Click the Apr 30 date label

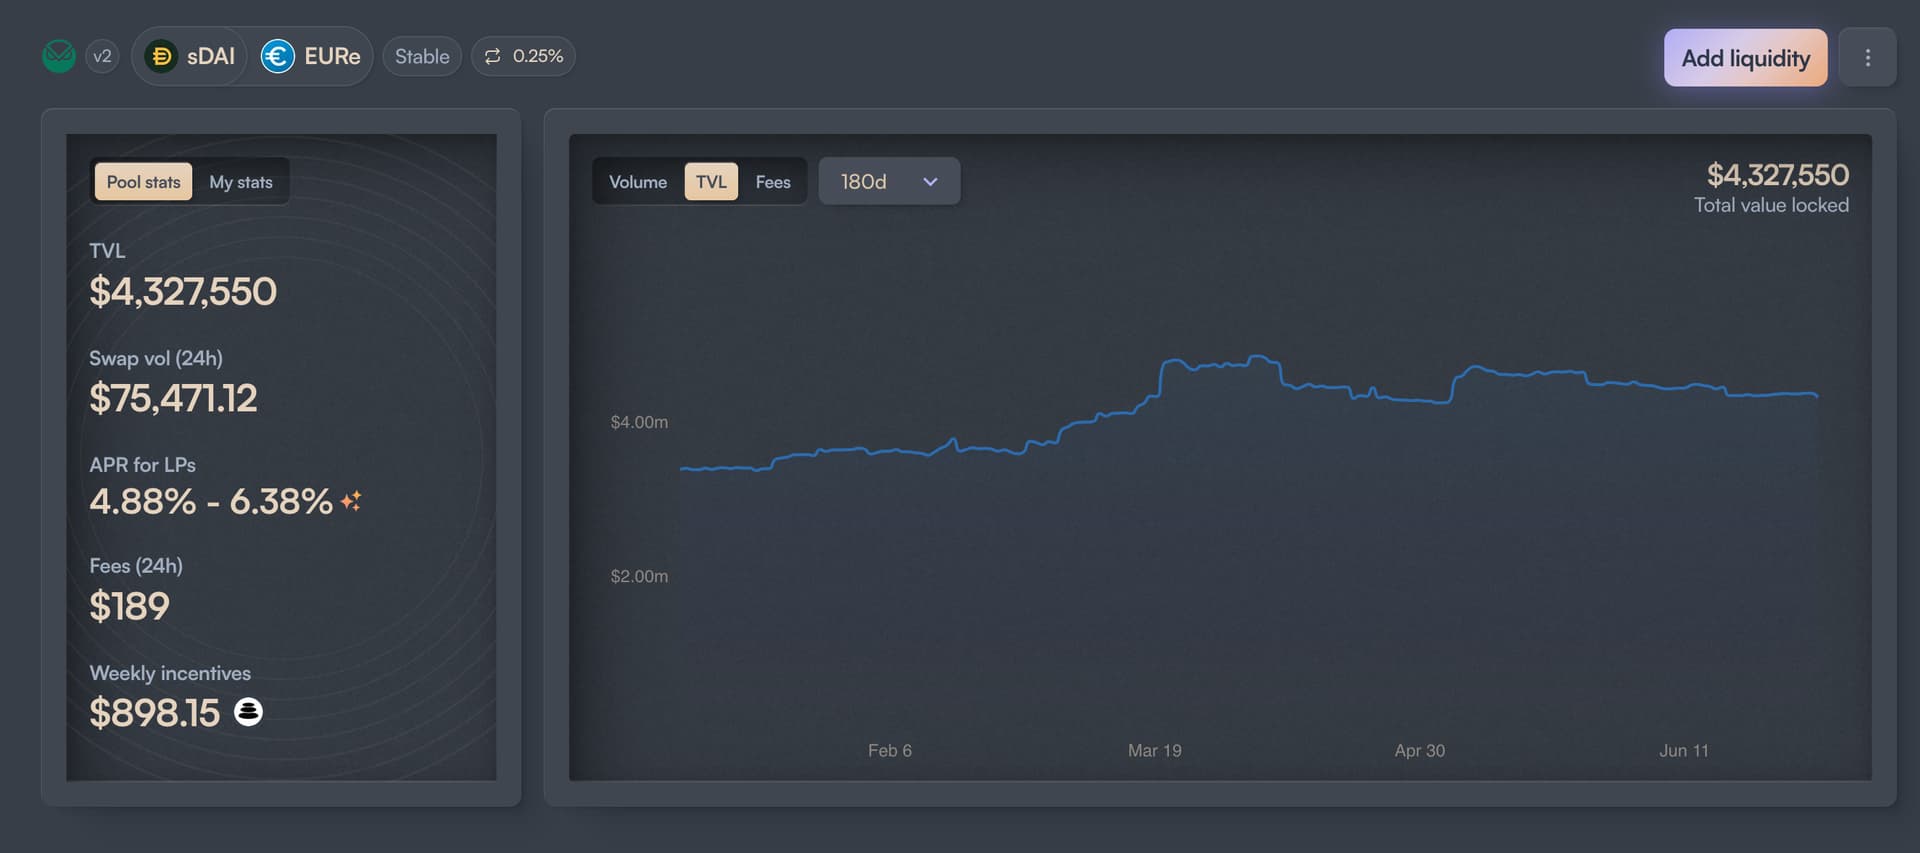[1420, 750]
